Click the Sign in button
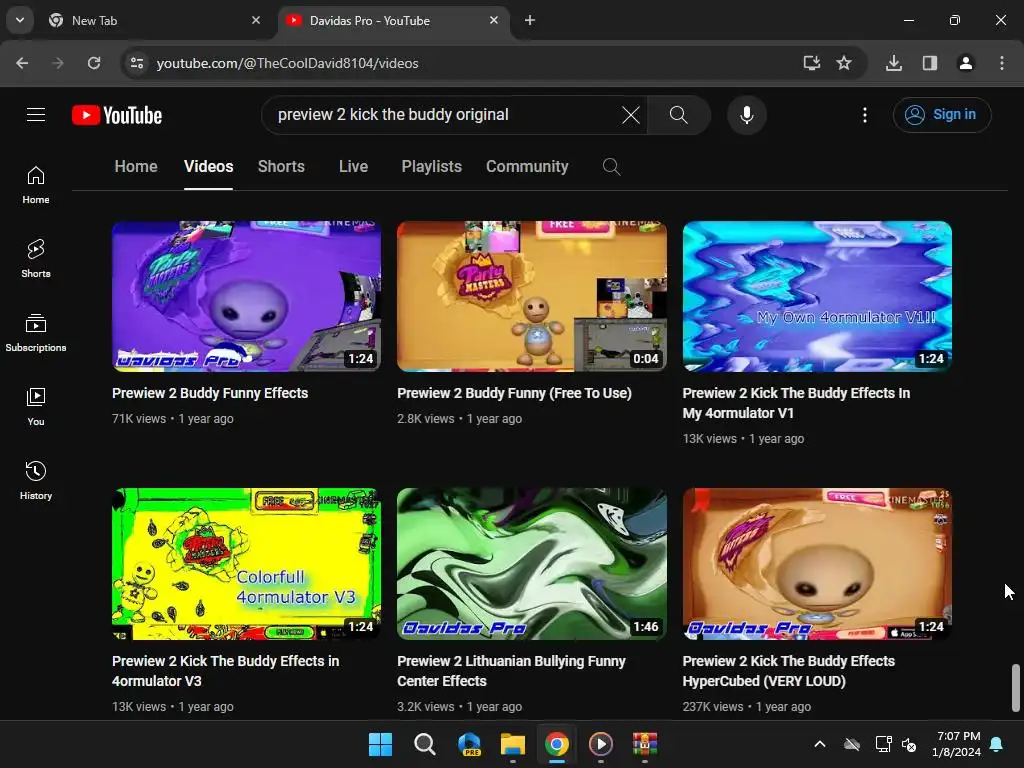The image size is (1024, 768). point(942,115)
